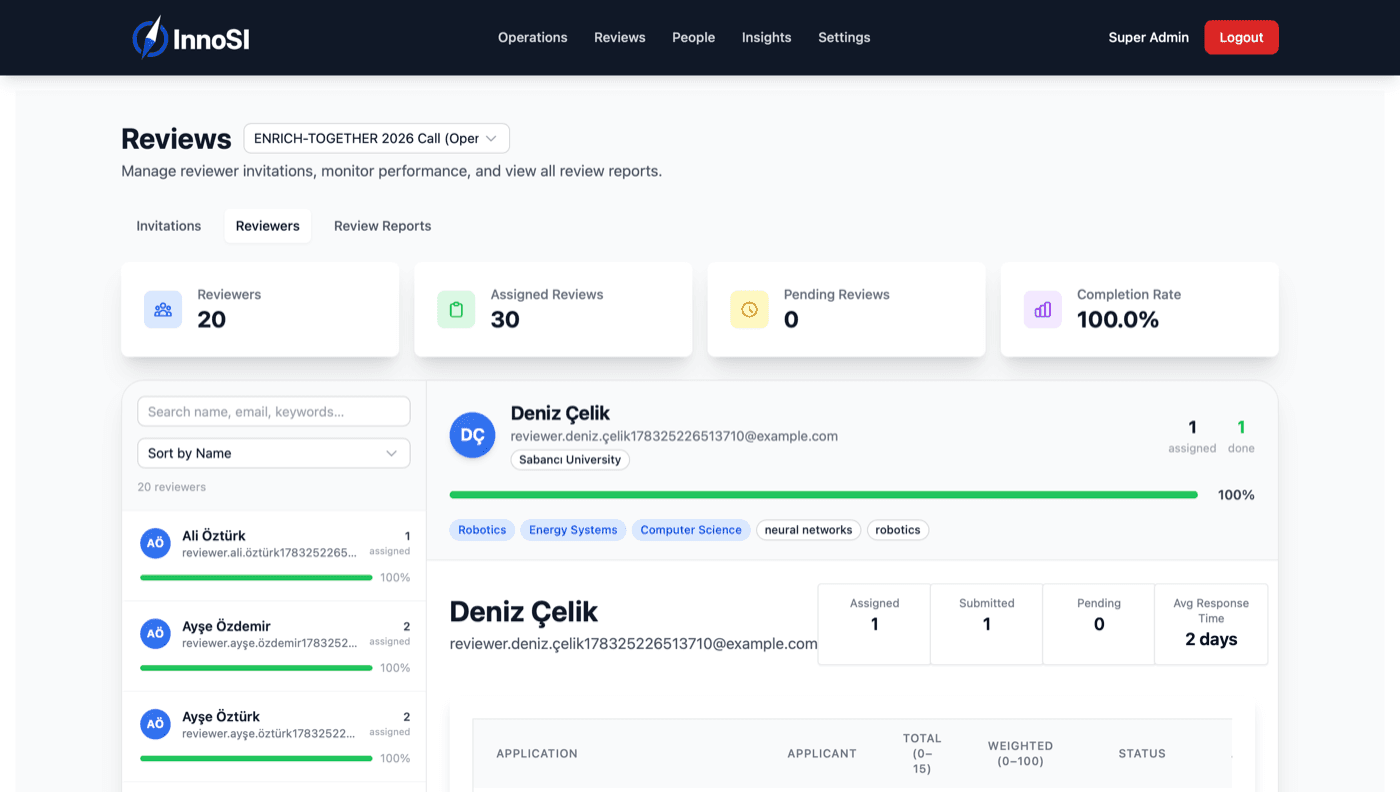Click the red Logout button
Viewport: 1400px width, 792px height.
pyautogui.click(x=1241, y=37)
